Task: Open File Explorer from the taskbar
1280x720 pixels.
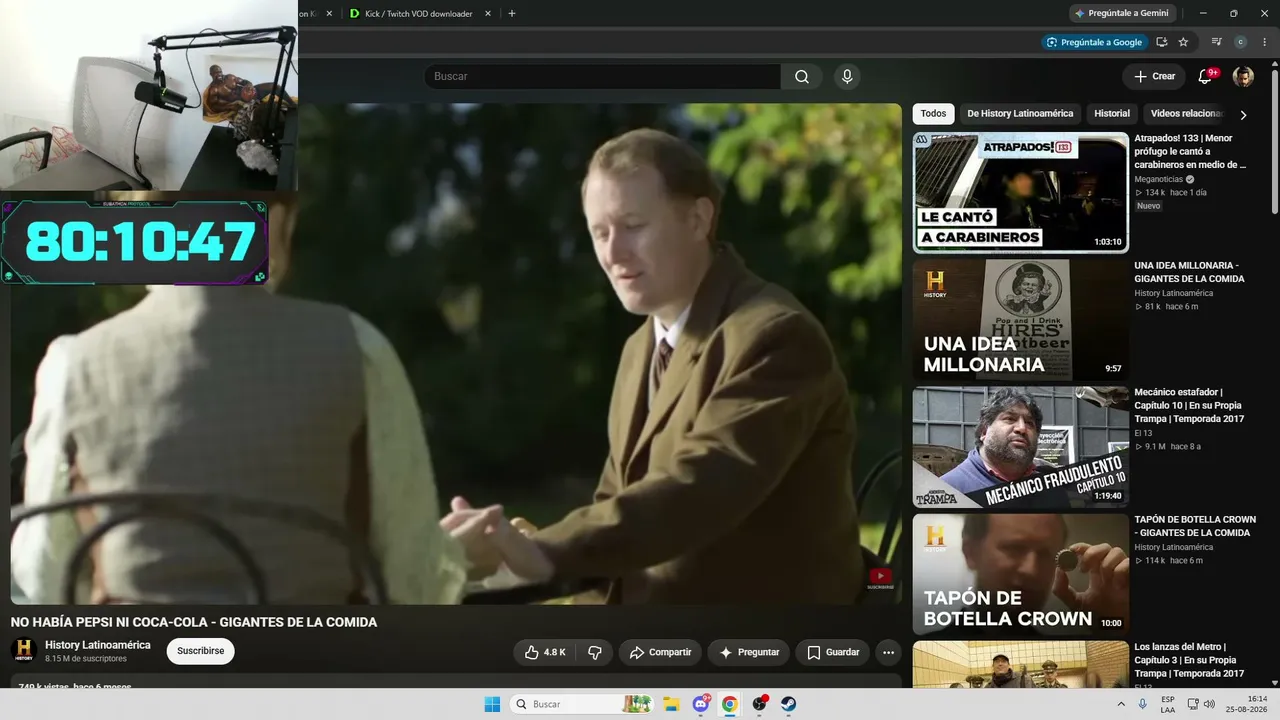Action: (672, 704)
